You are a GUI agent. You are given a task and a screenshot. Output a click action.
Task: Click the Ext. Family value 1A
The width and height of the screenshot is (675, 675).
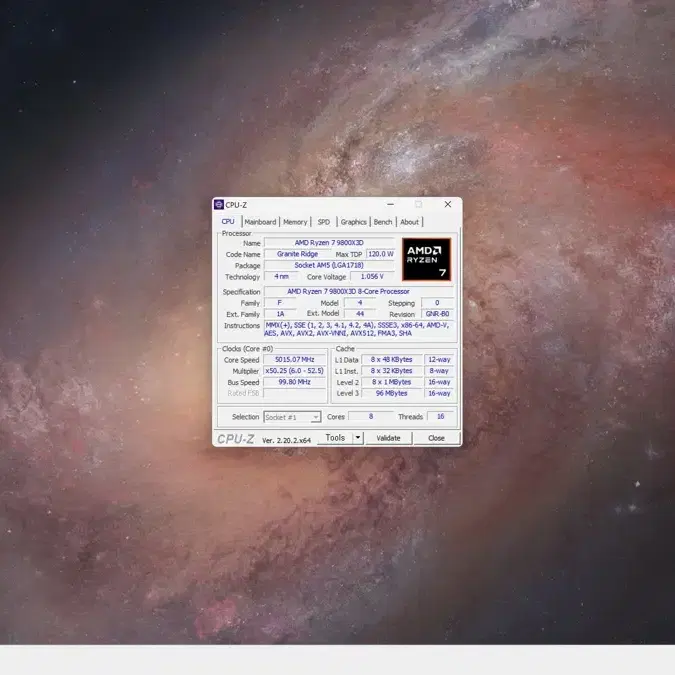pyautogui.click(x=280, y=314)
